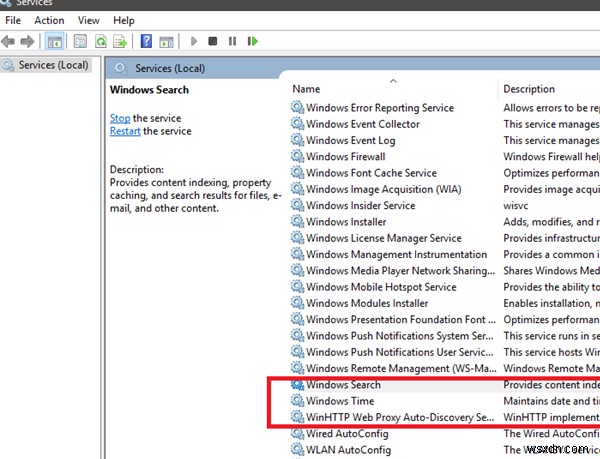Click the Refresh toolbar icon
Screen dimensions: 600x459
pyautogui.click(x=101, y=41)
